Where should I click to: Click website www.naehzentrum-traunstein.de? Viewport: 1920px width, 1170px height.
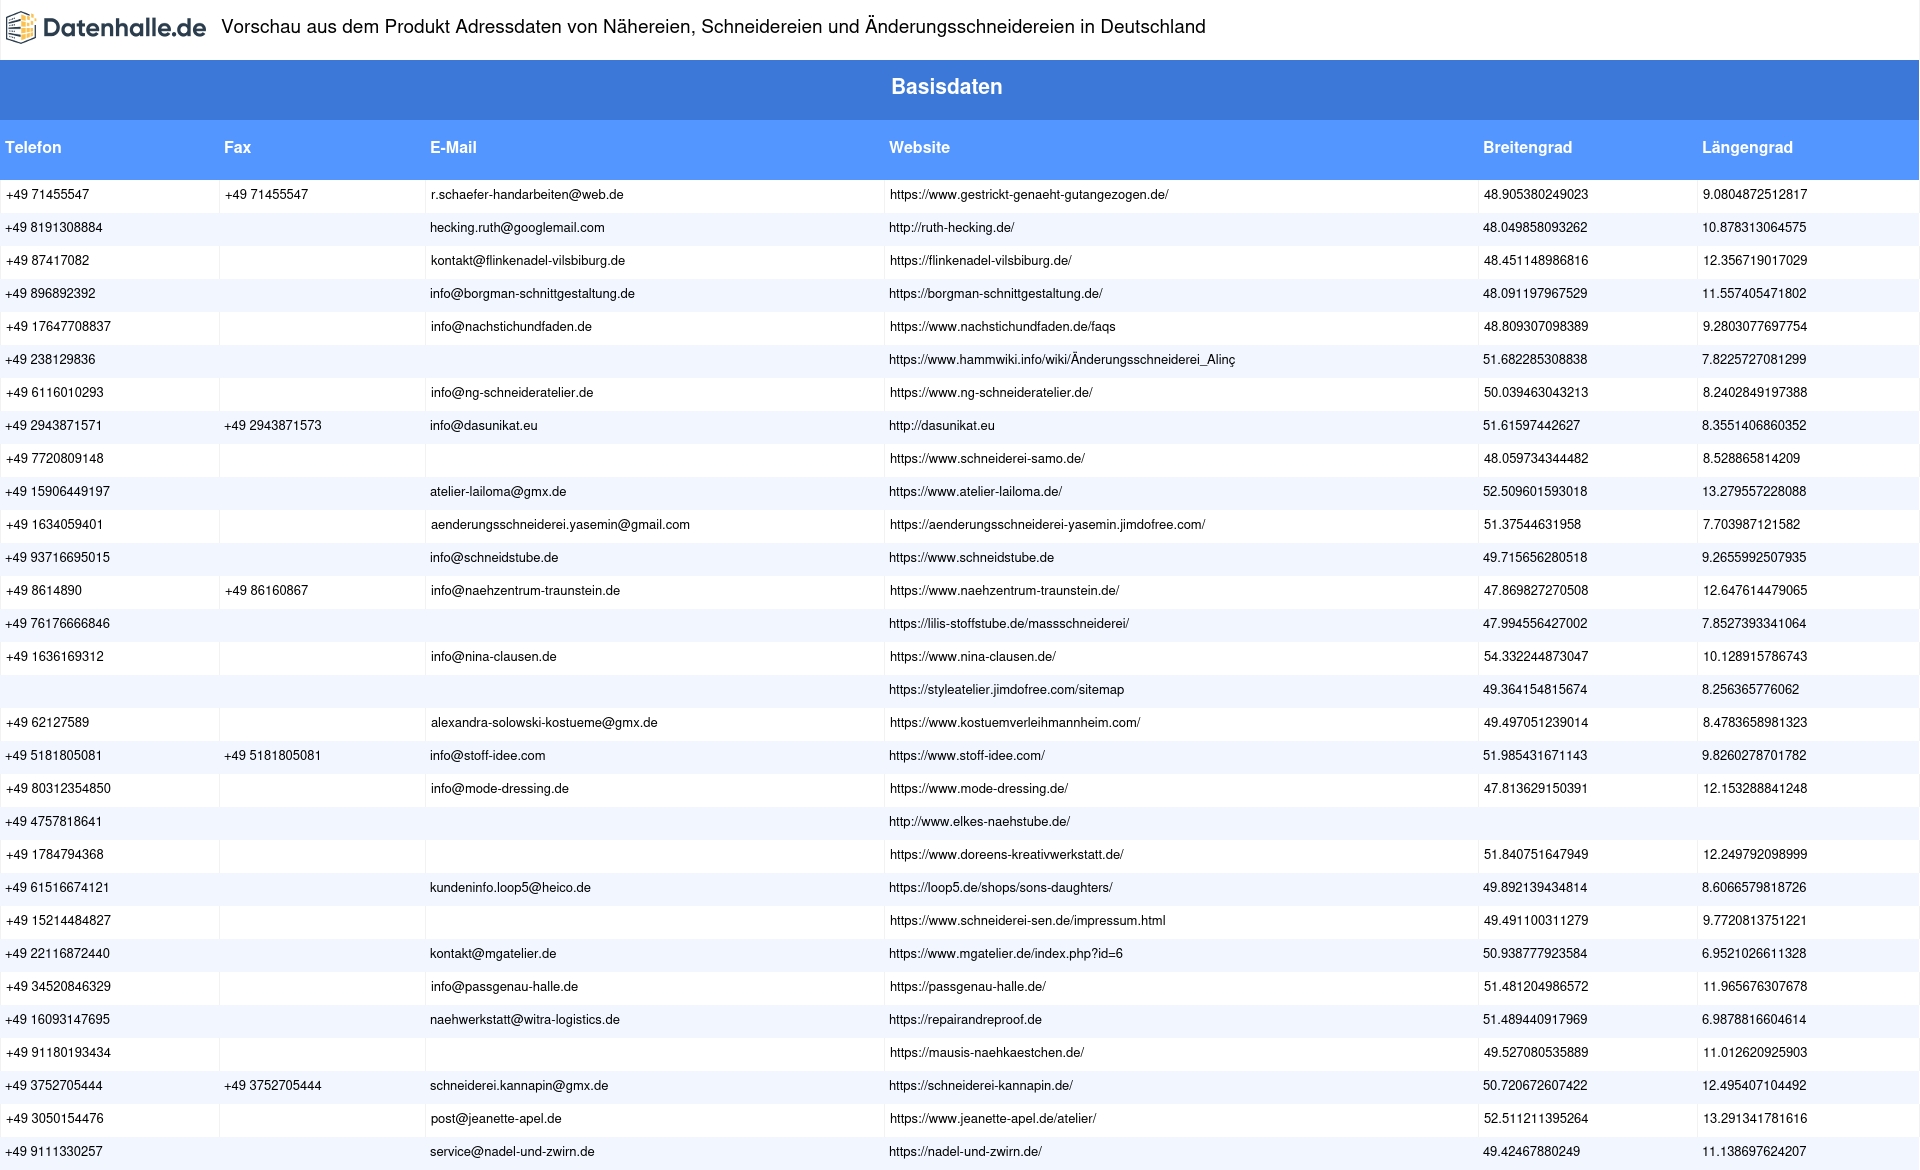pyautogui.click(x=1004, y=591)
